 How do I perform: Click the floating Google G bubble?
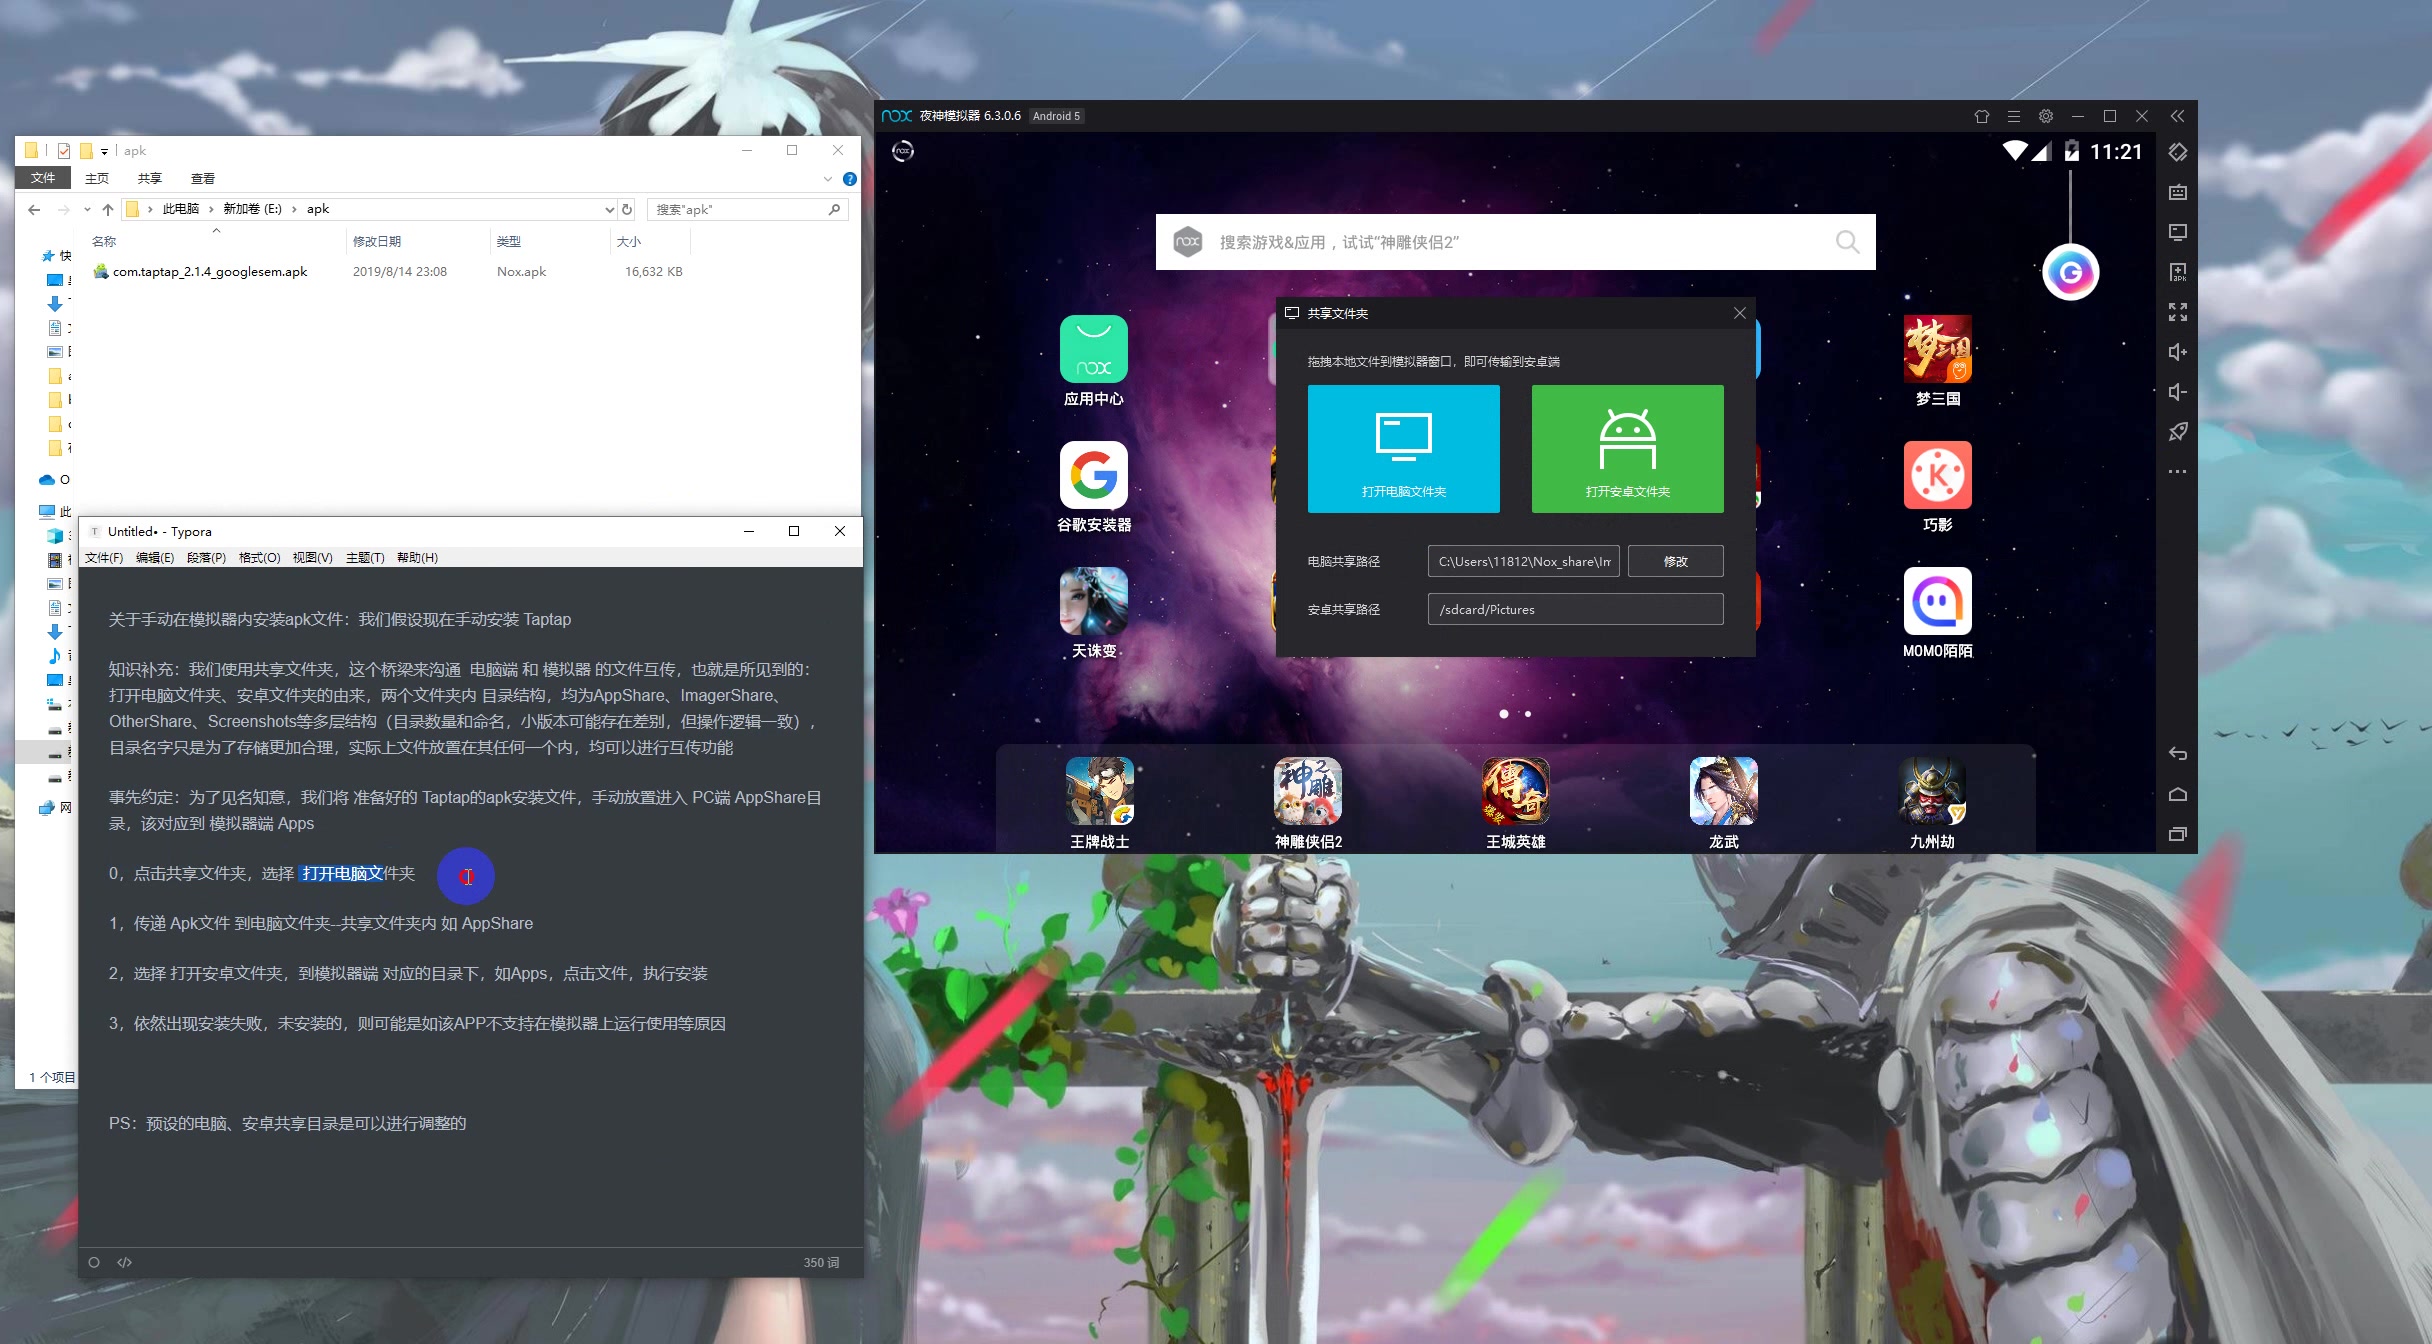tap(2070, 272)
